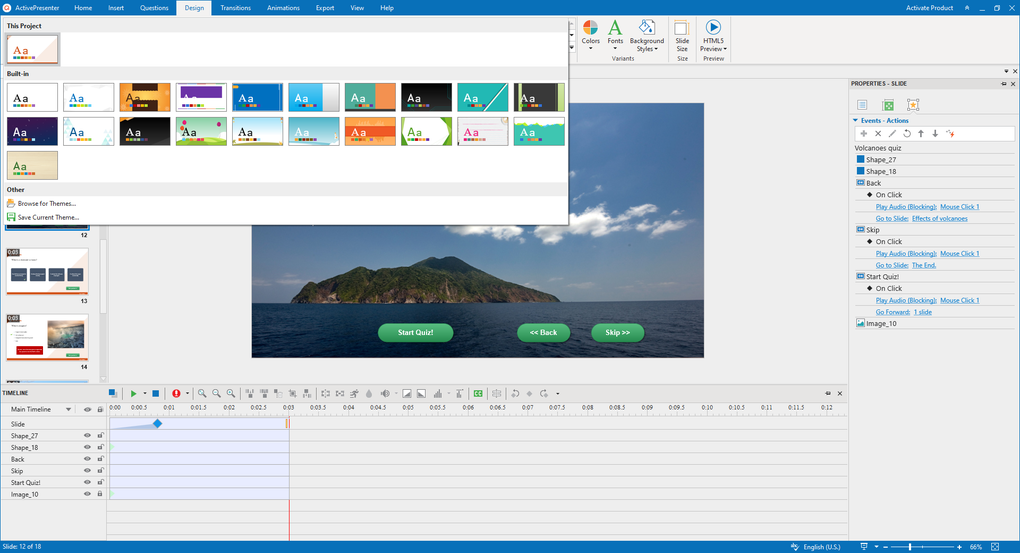Toggle visibility of Shape_18 track
Image resolution: width=1020 pixels, height=553 pixels.
(87, 448)
